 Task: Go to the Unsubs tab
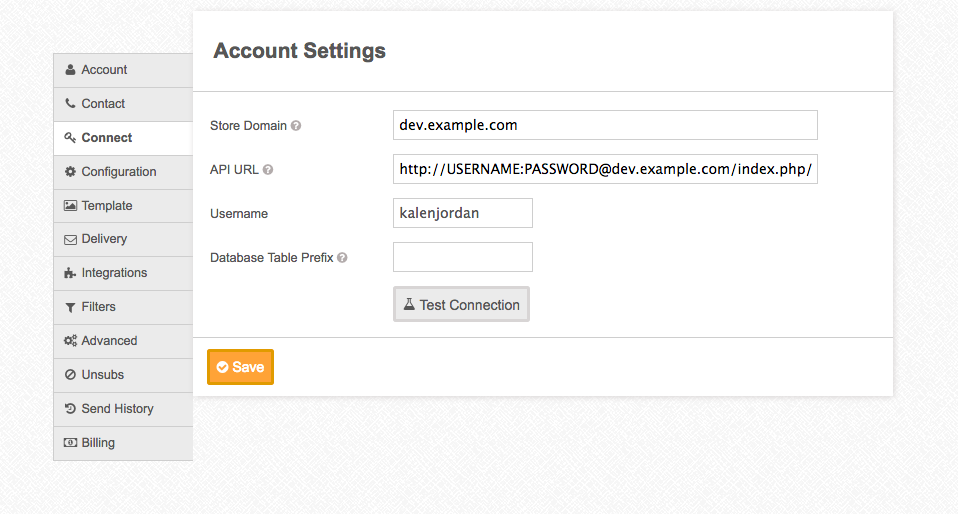tap(103, 375)
